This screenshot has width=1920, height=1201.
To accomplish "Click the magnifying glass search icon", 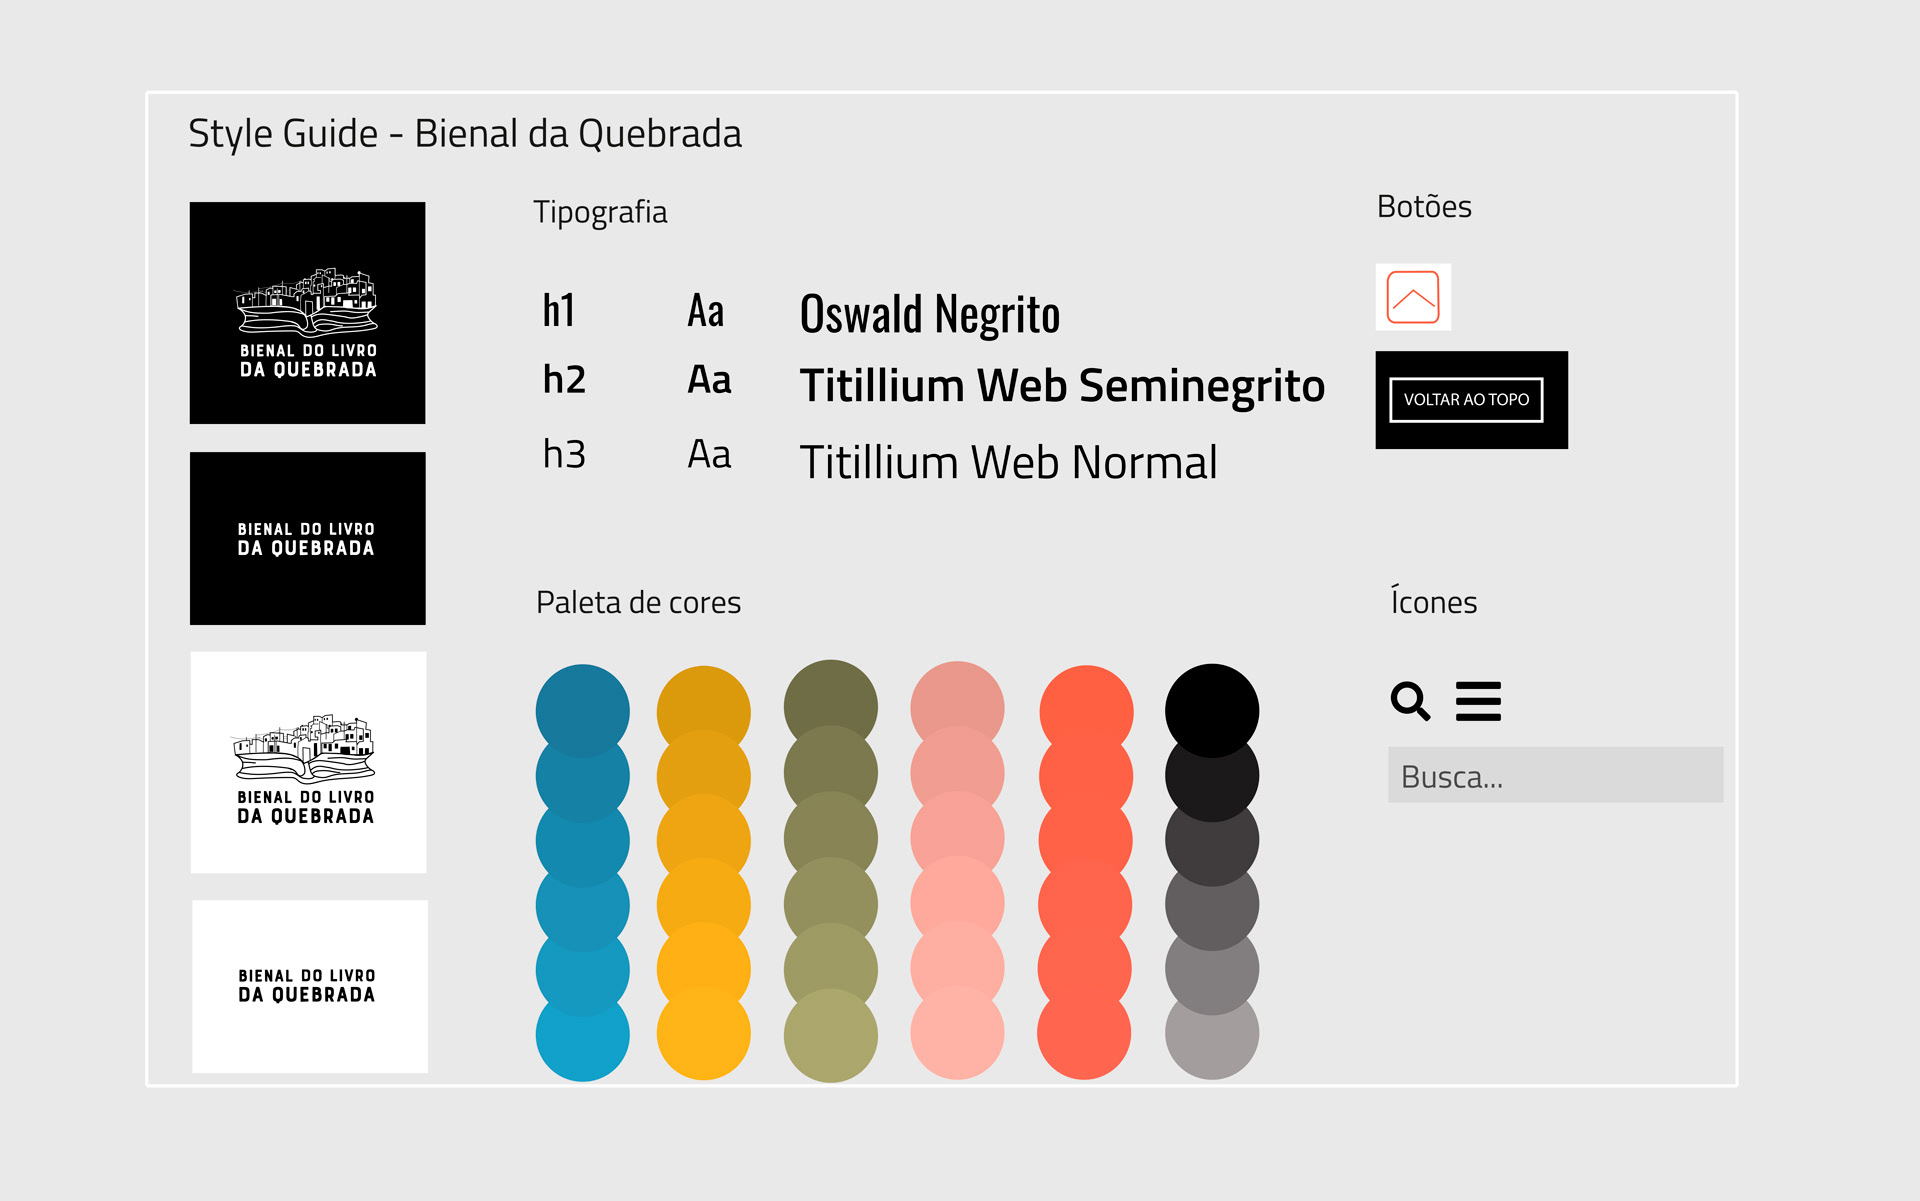I will pos(1410,701).
